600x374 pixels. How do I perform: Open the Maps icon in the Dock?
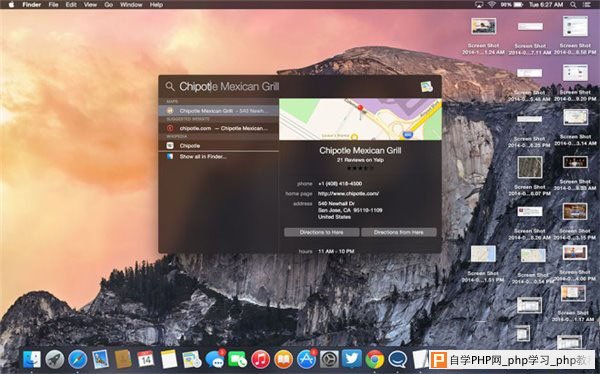point(191,359)
